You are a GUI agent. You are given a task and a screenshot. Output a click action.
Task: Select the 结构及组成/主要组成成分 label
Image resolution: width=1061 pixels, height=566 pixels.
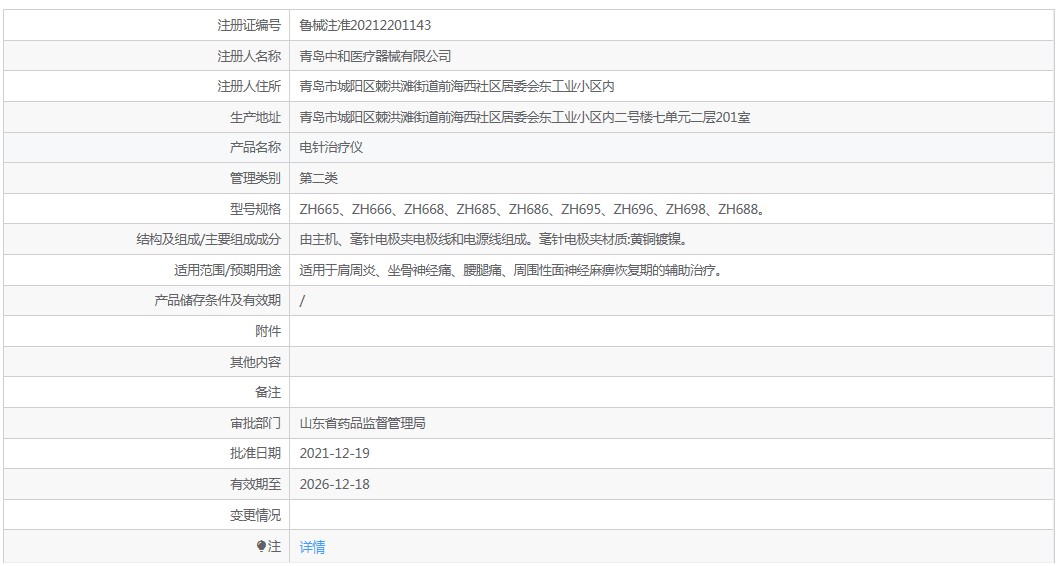208,239
